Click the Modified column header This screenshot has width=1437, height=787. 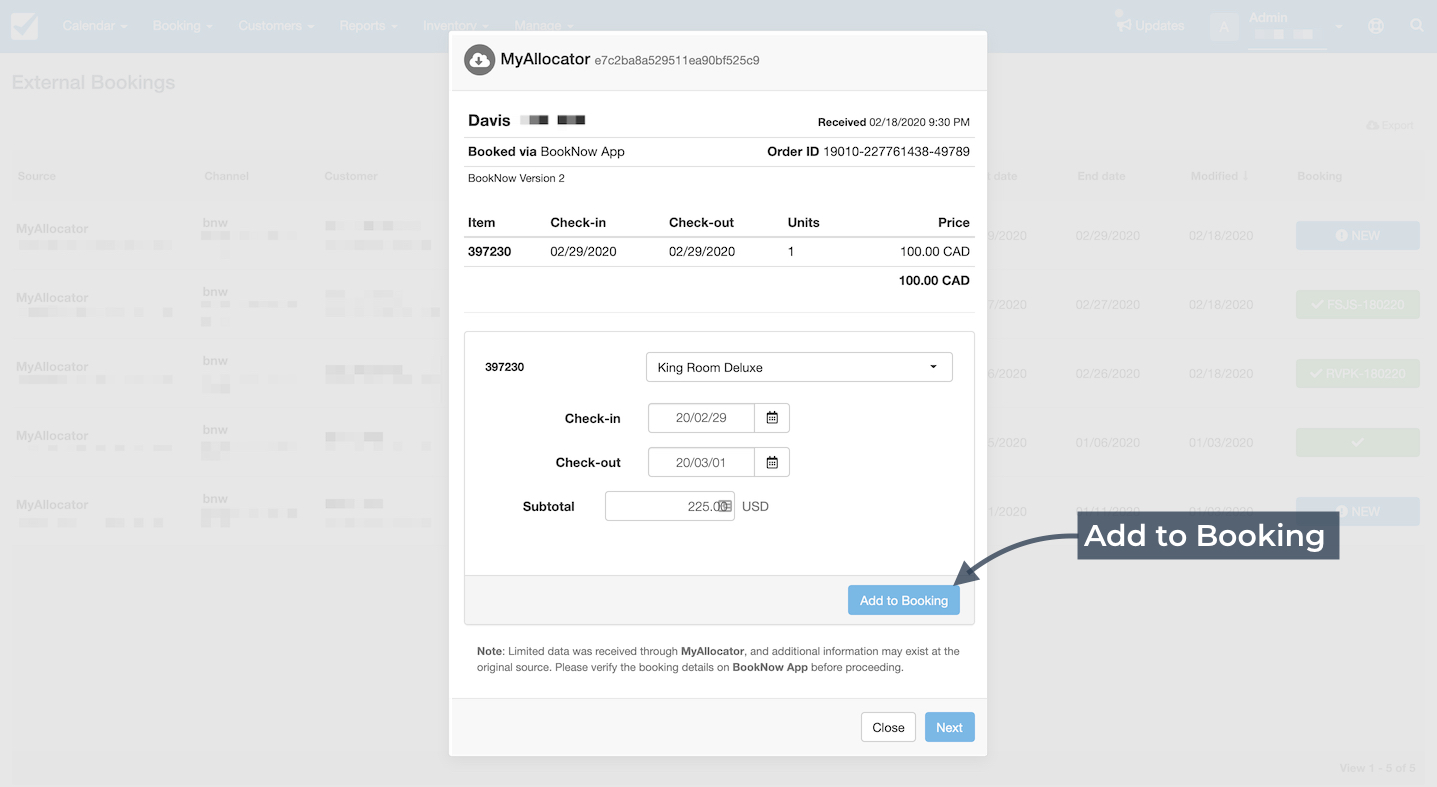click(1219, 176)
